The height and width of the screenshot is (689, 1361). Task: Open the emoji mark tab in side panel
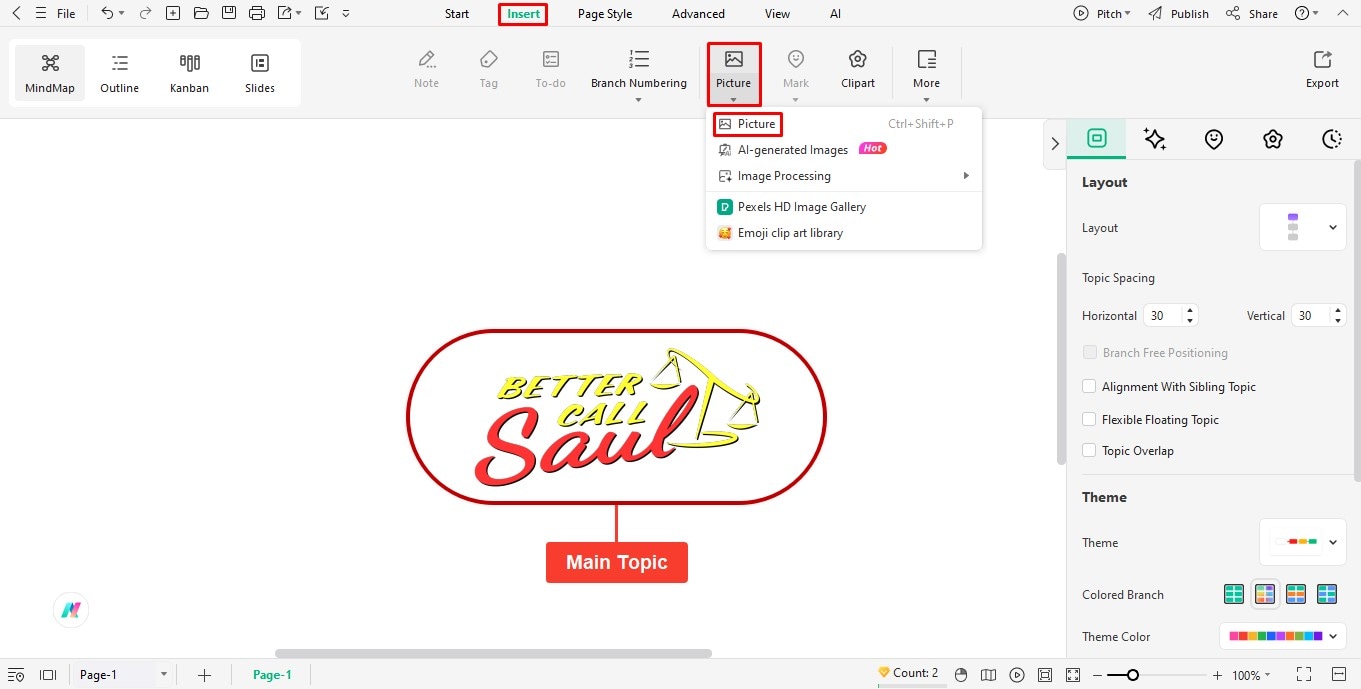1214,139
